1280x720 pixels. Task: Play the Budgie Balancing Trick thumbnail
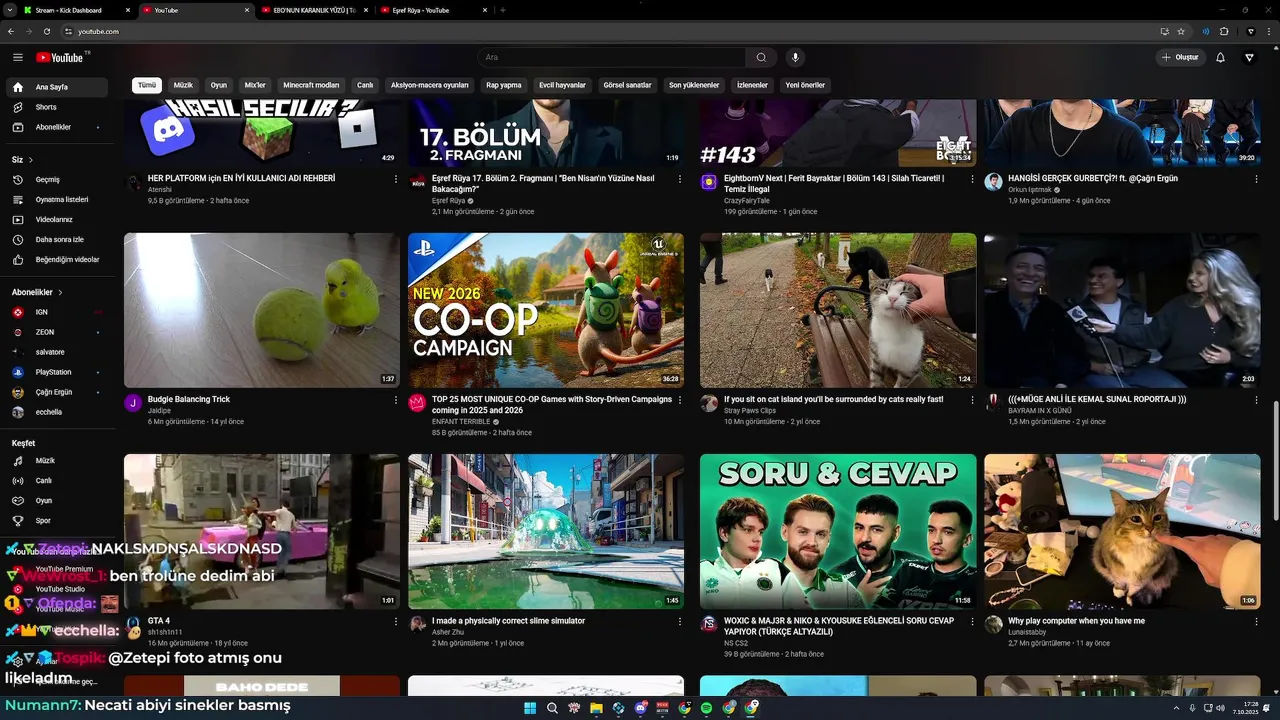click(262, 310)
